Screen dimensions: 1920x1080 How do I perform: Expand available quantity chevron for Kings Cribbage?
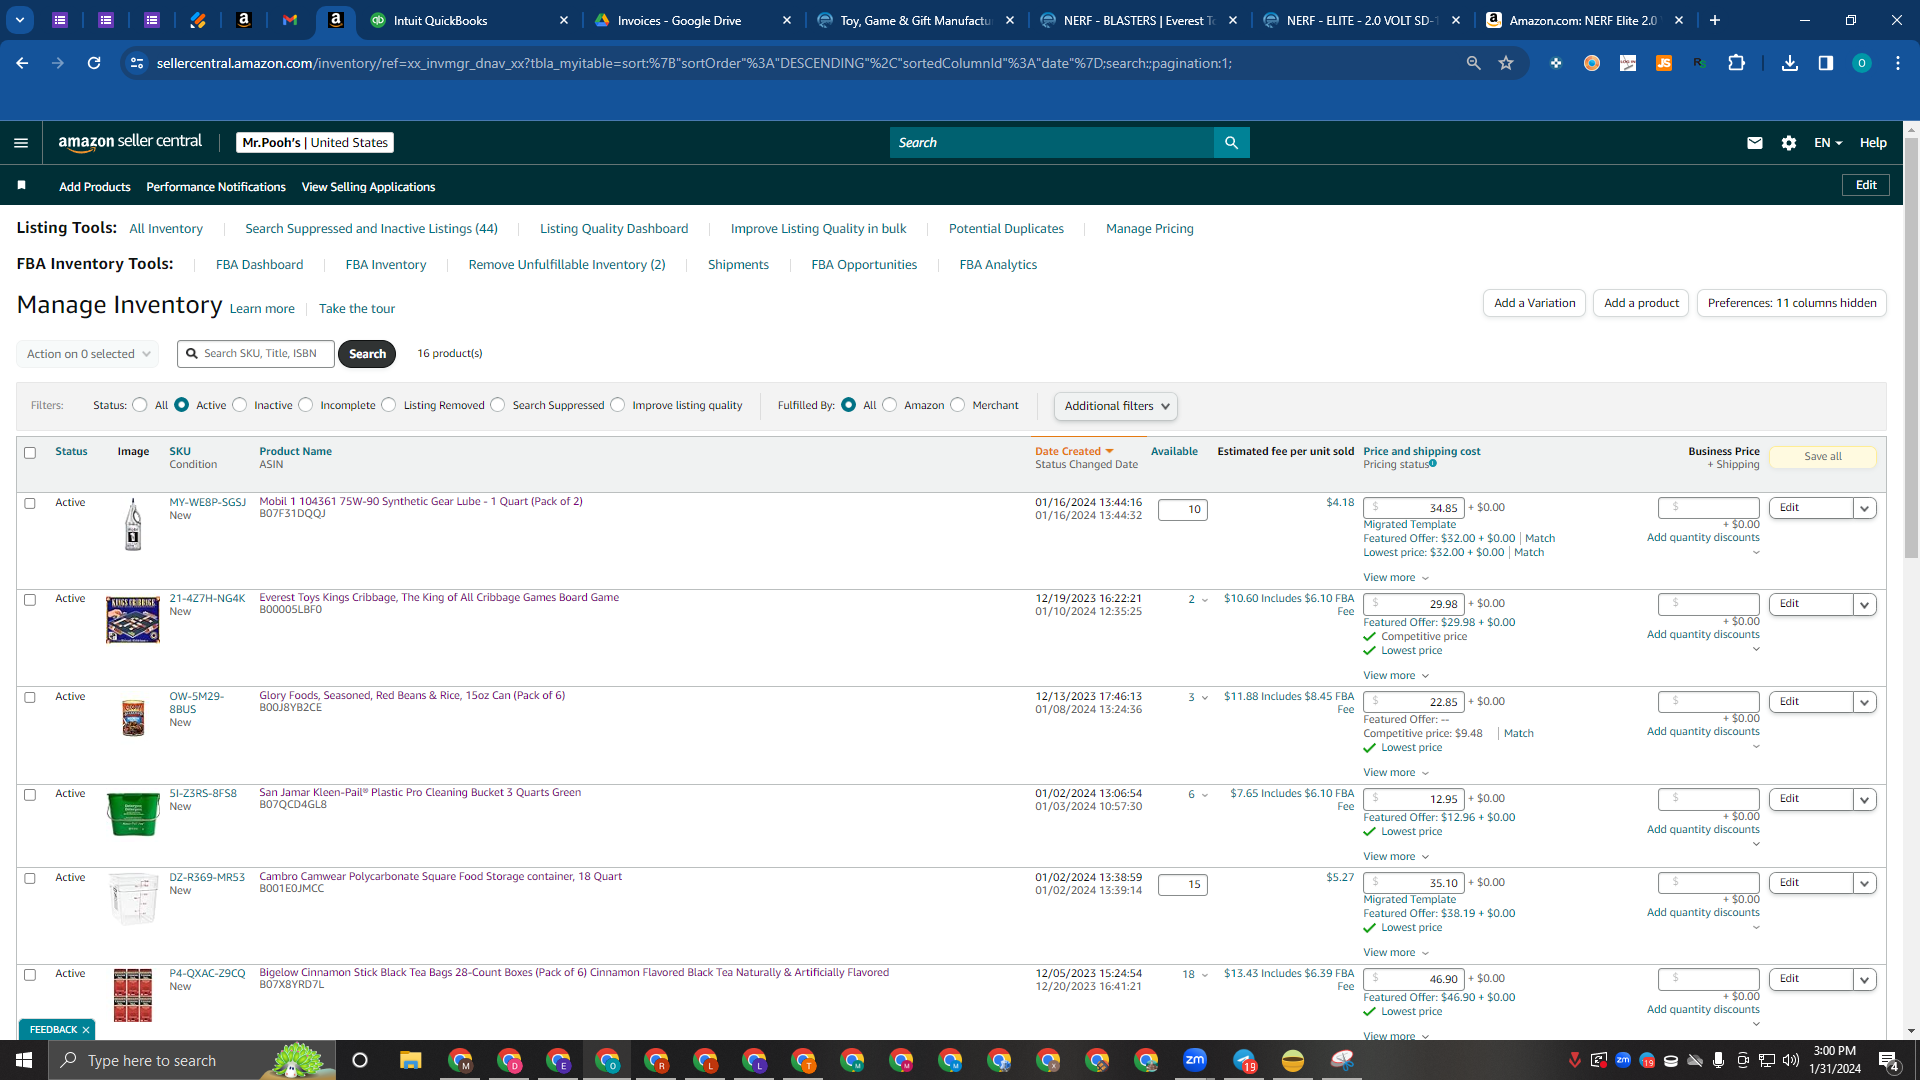[x=1205, y=600]
